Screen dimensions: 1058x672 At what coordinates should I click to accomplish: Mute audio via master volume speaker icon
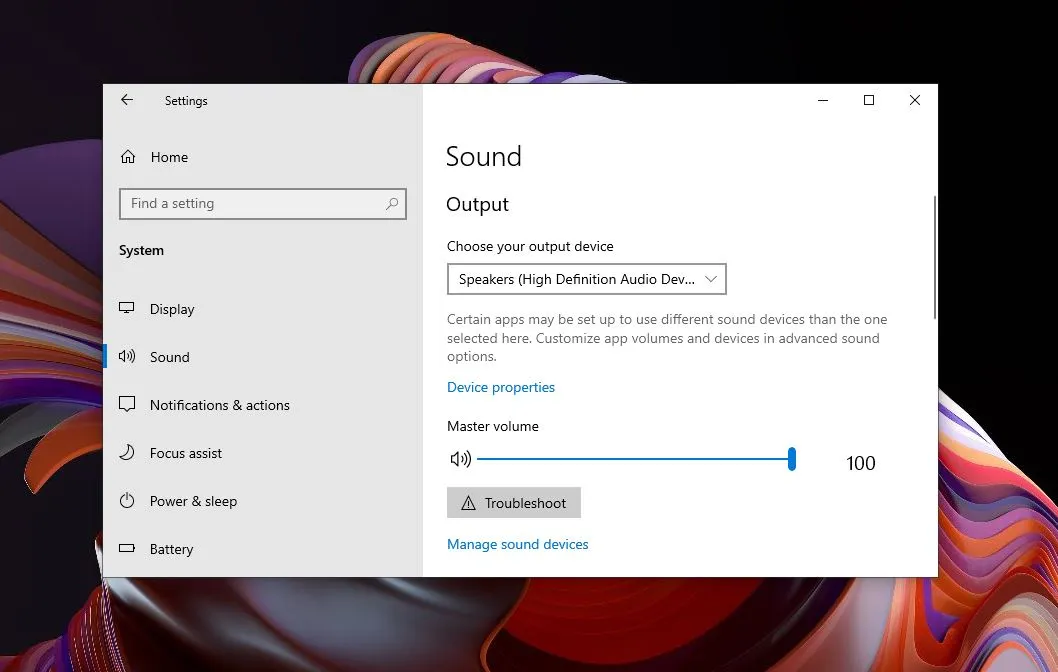(x=460, y=459)
